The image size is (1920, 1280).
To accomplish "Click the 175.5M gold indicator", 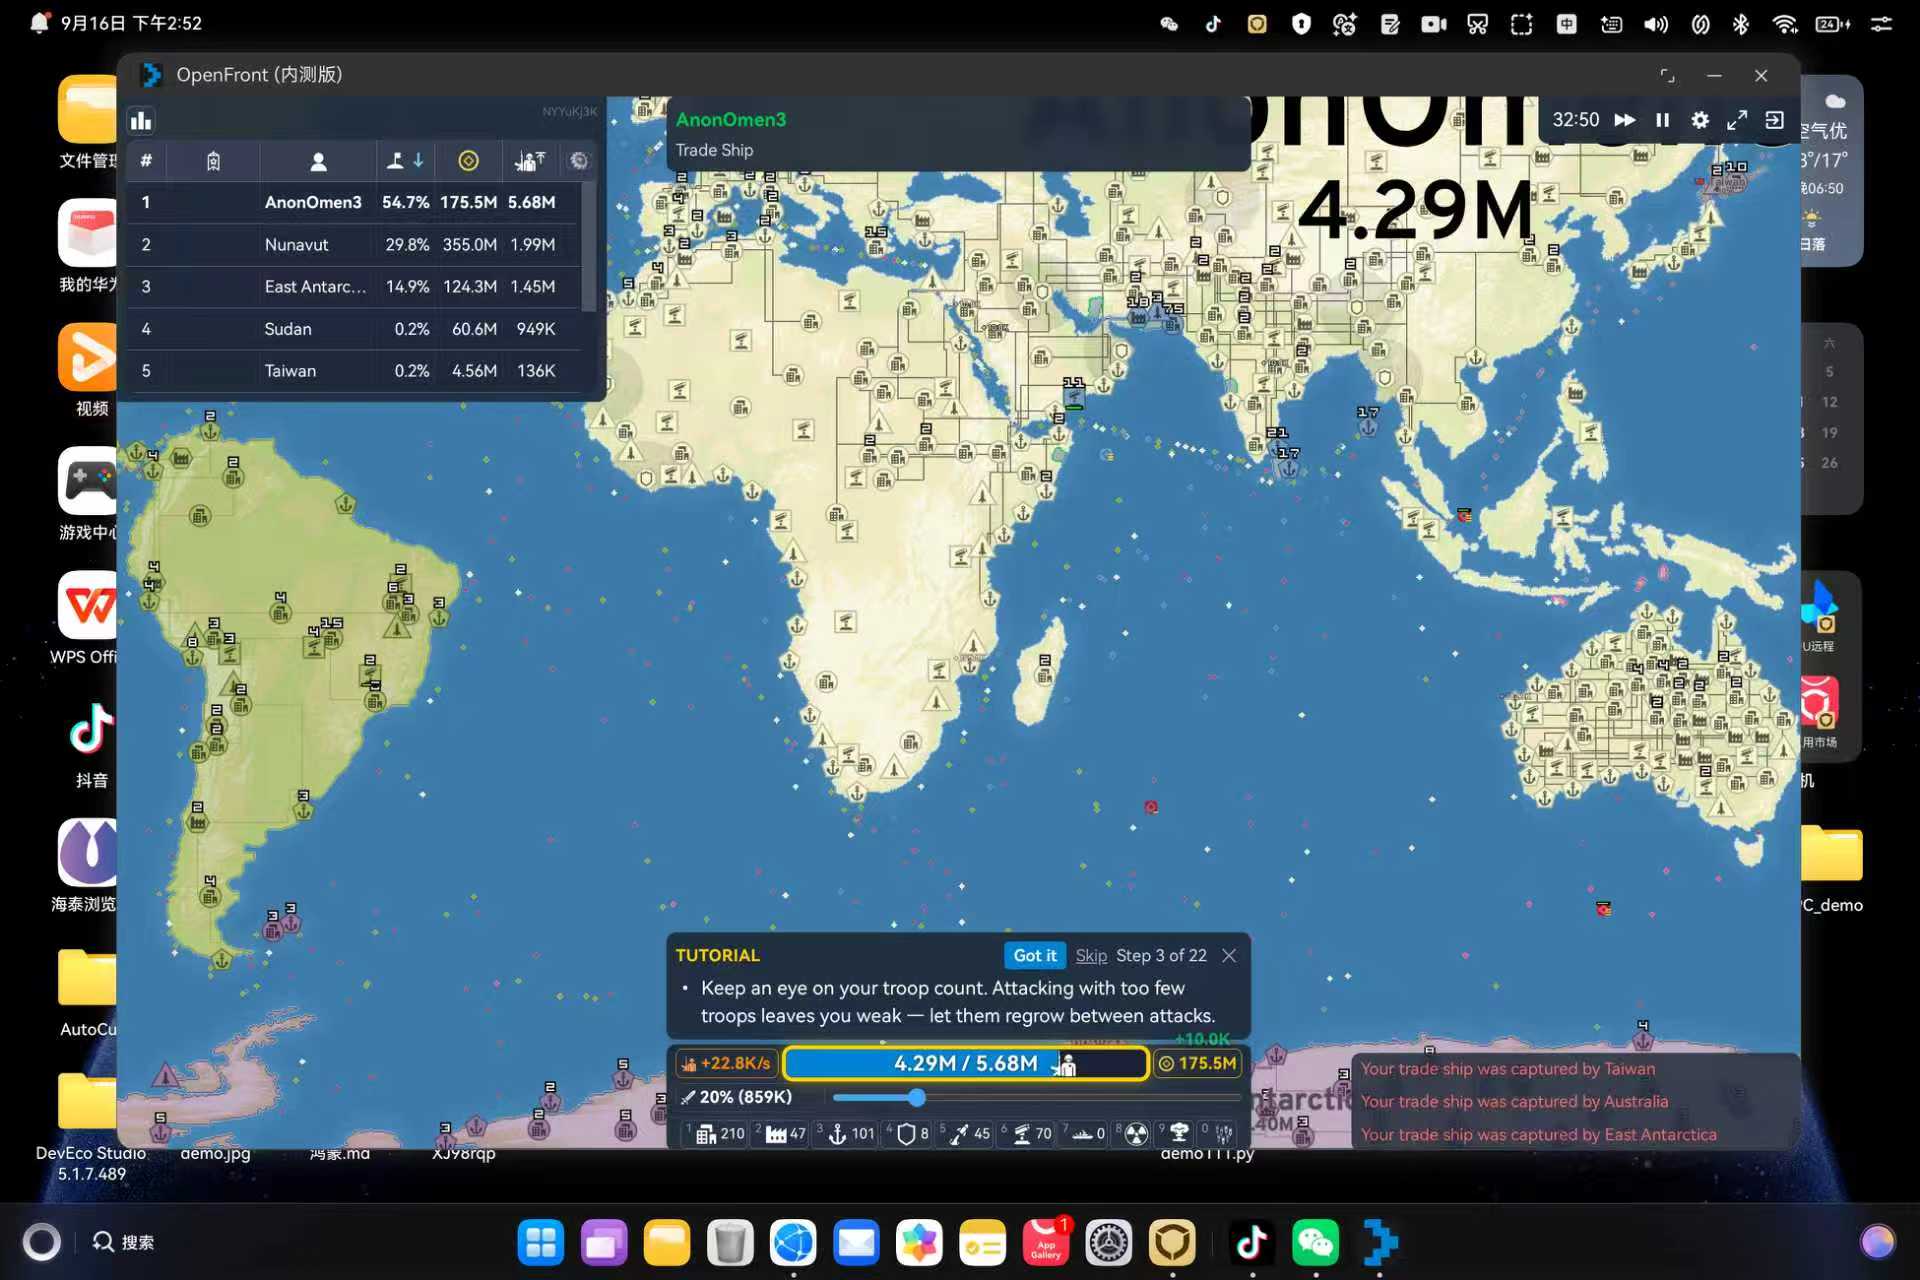I will 1198,1064.
